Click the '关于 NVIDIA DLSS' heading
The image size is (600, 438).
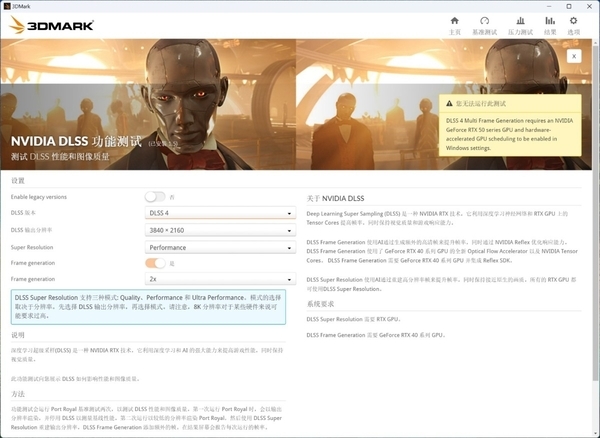(x=335, y=199)
